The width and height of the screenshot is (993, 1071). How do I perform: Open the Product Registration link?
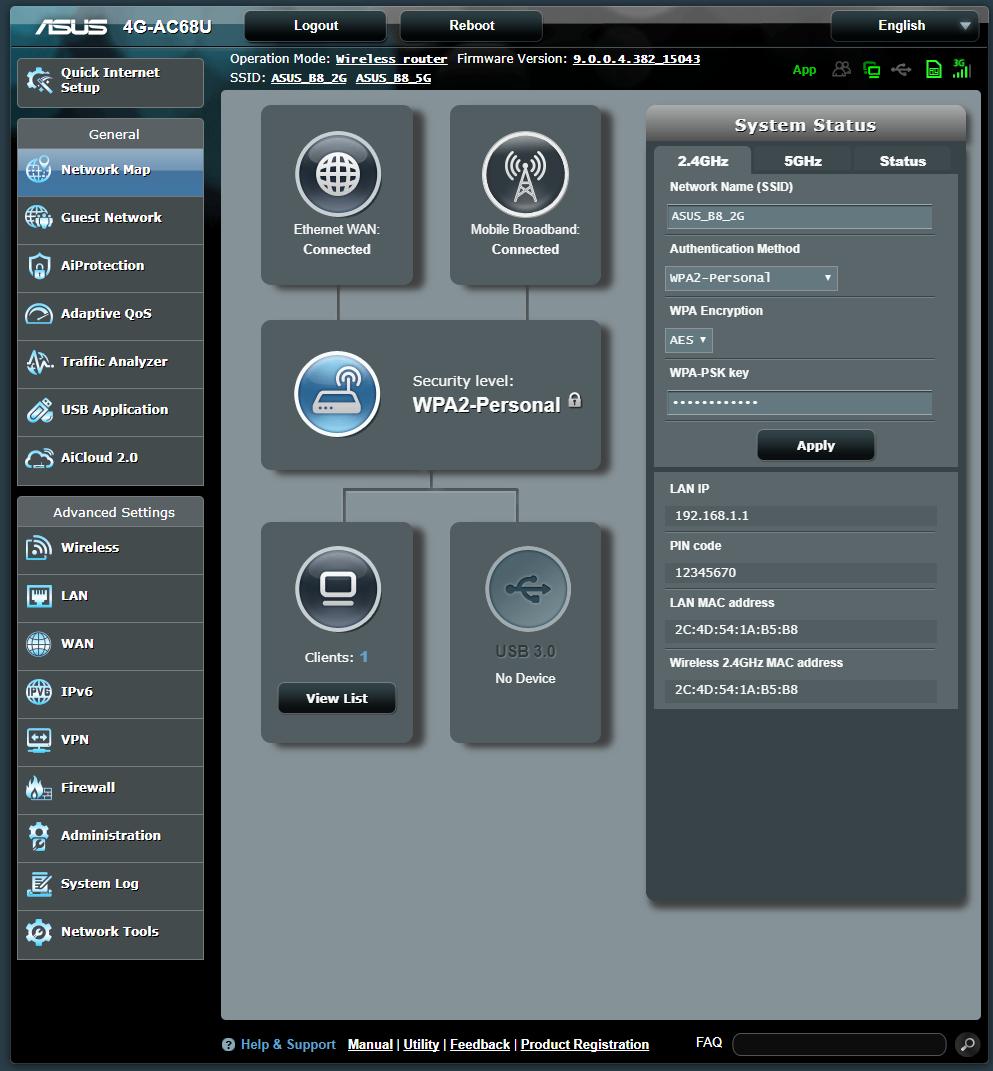coord(585,1044)
